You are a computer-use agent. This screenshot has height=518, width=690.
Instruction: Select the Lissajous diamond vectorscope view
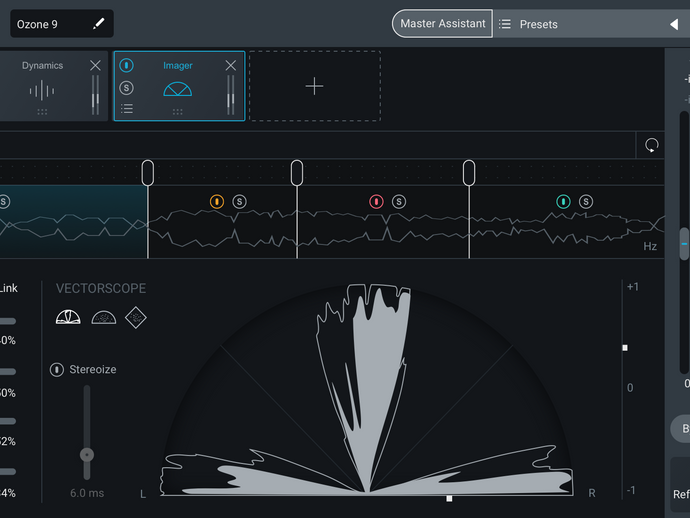(x=136, y=317)
